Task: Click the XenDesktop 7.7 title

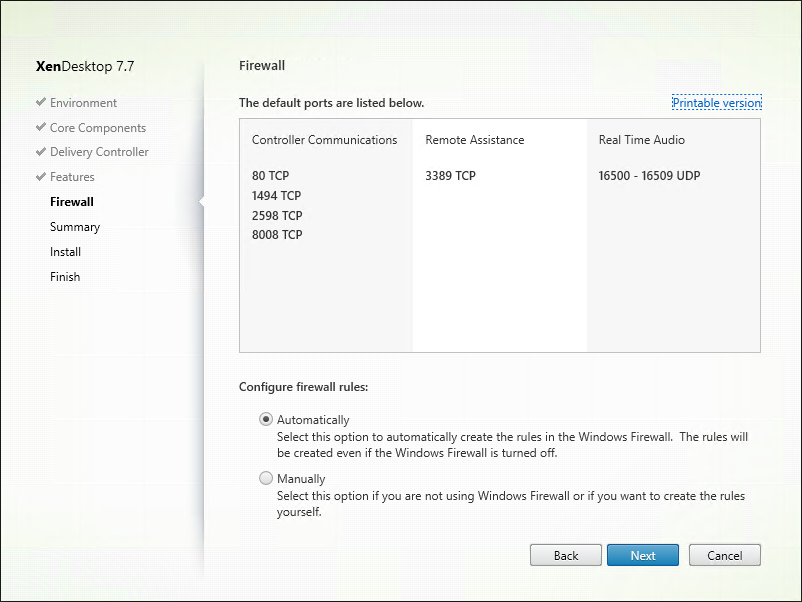Action: click(85, 66)
